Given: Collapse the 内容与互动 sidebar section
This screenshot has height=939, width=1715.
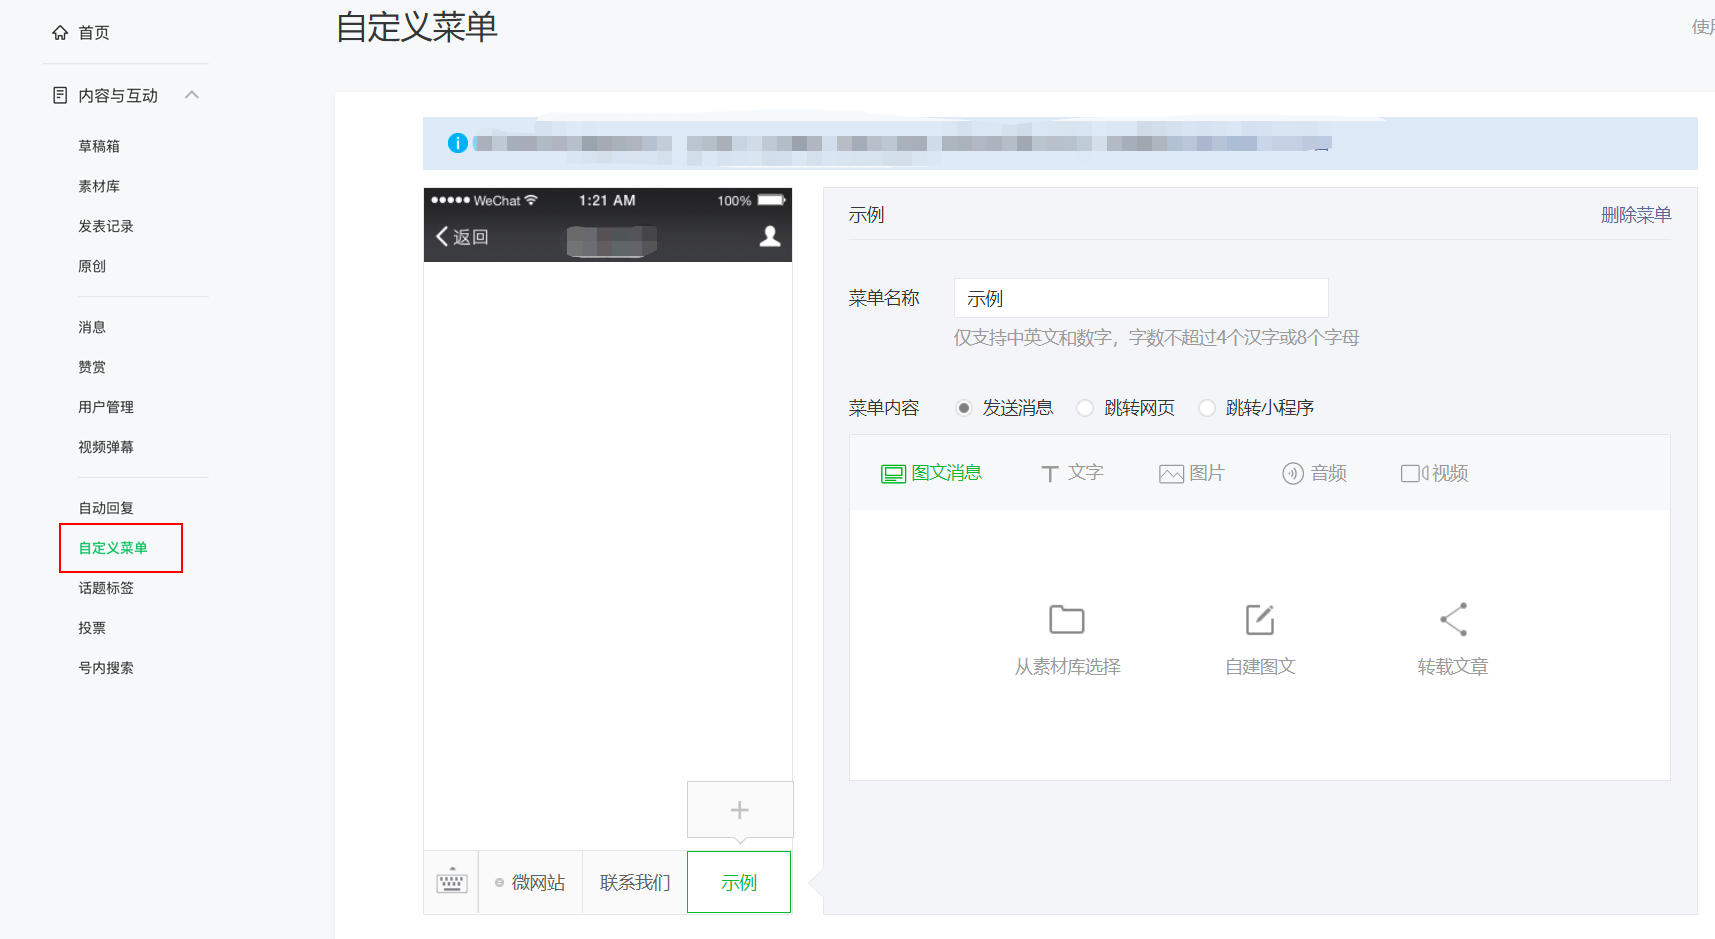Looking at the screenshot, I should (x=192, y=95).
